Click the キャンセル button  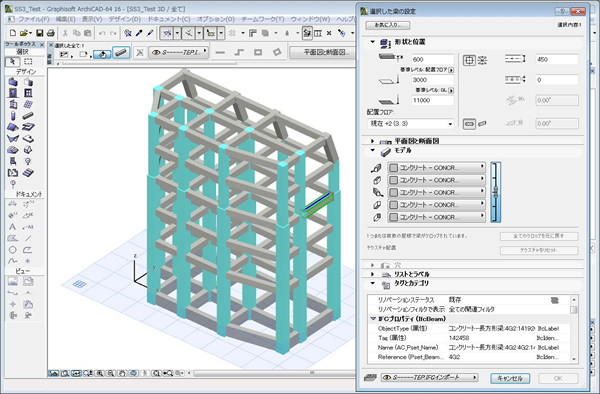510,378
